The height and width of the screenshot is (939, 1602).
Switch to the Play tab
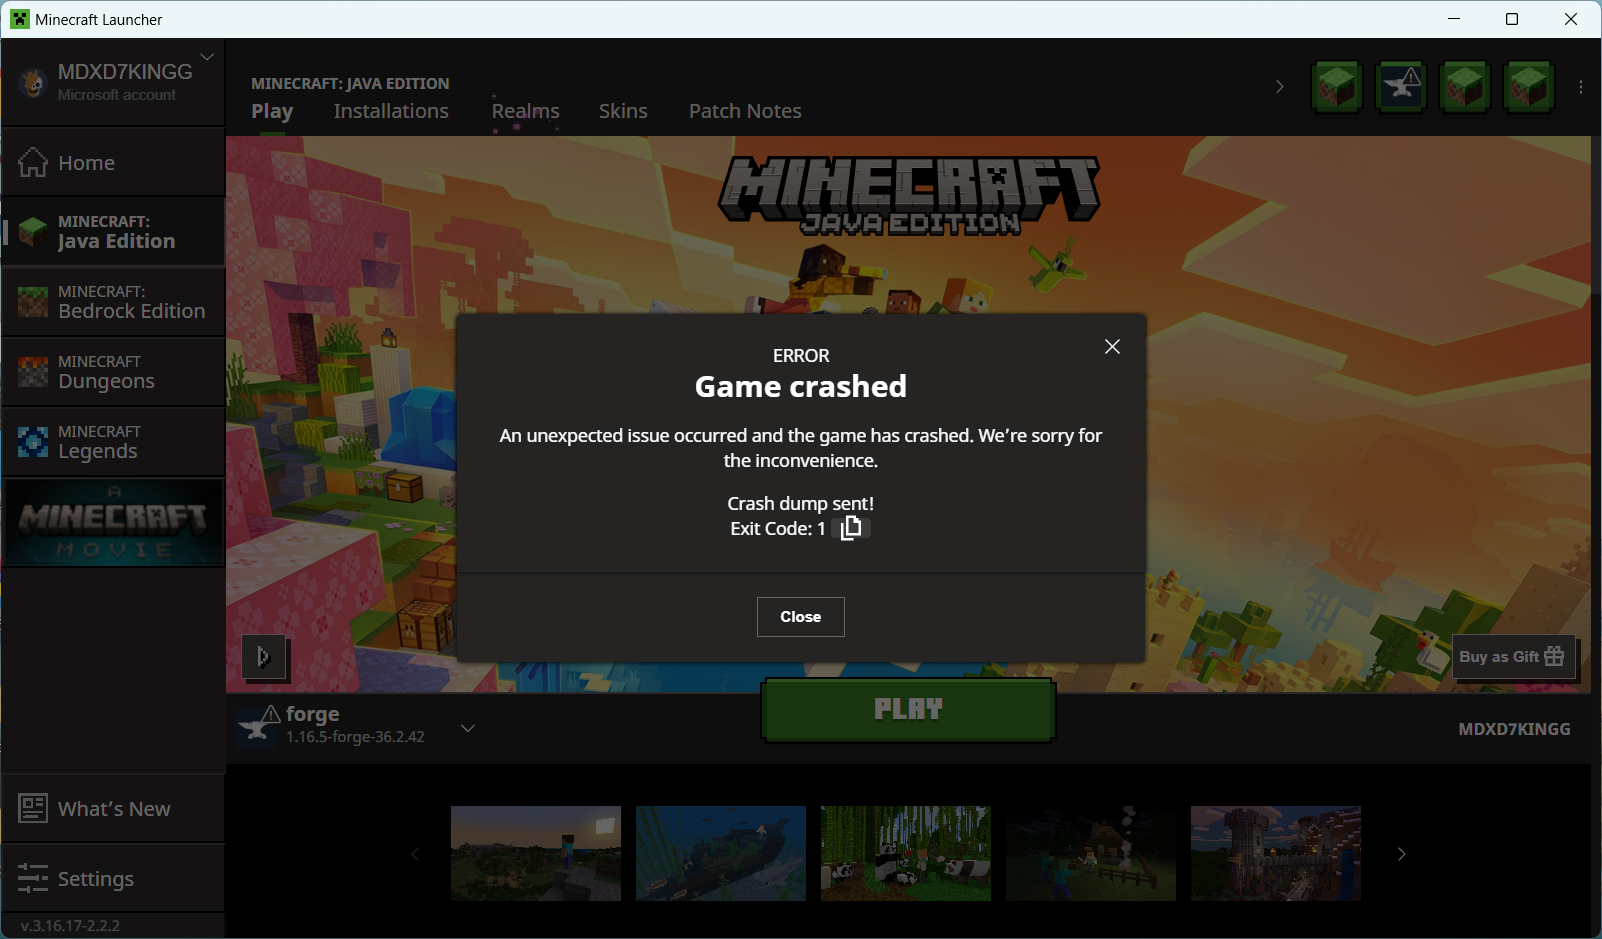pyautogui.click(x=272, y=111)
